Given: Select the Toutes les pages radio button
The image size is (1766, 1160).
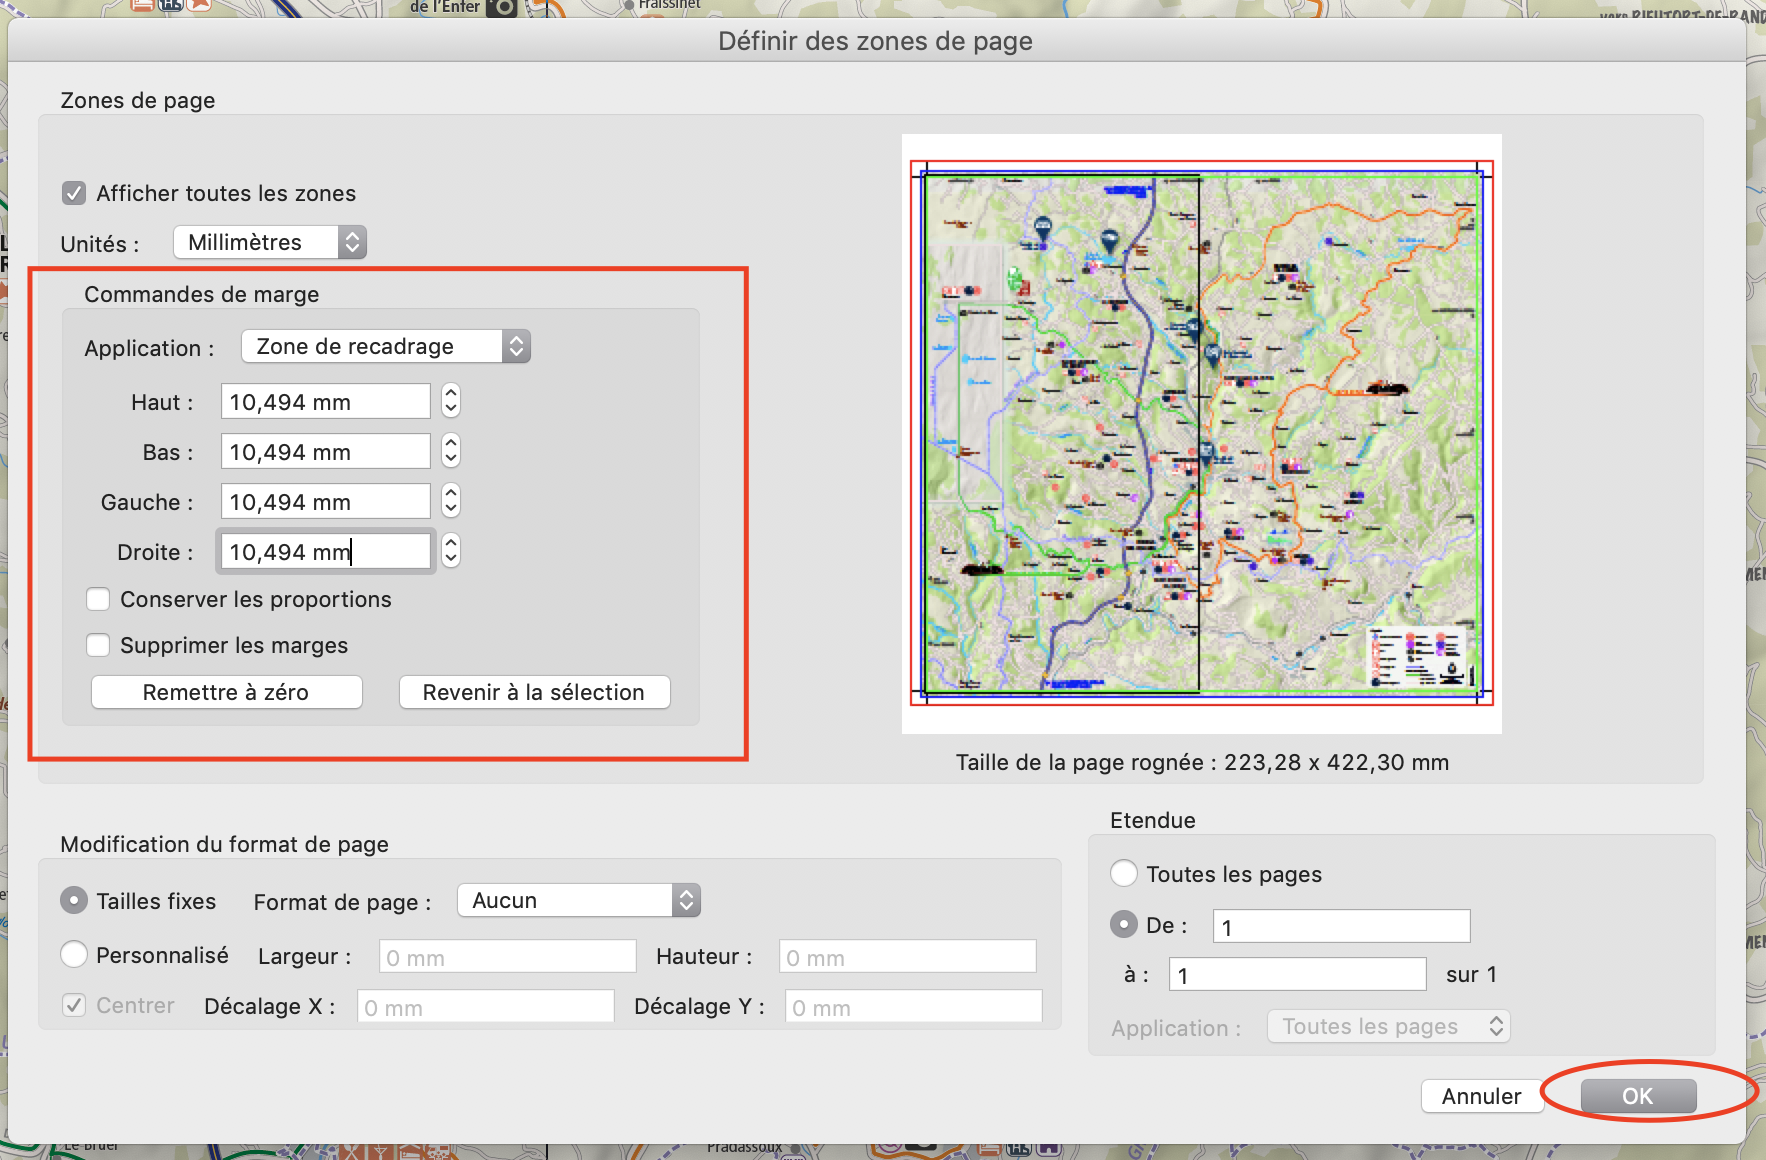Looking at the screenshot, I should 1124,873.
